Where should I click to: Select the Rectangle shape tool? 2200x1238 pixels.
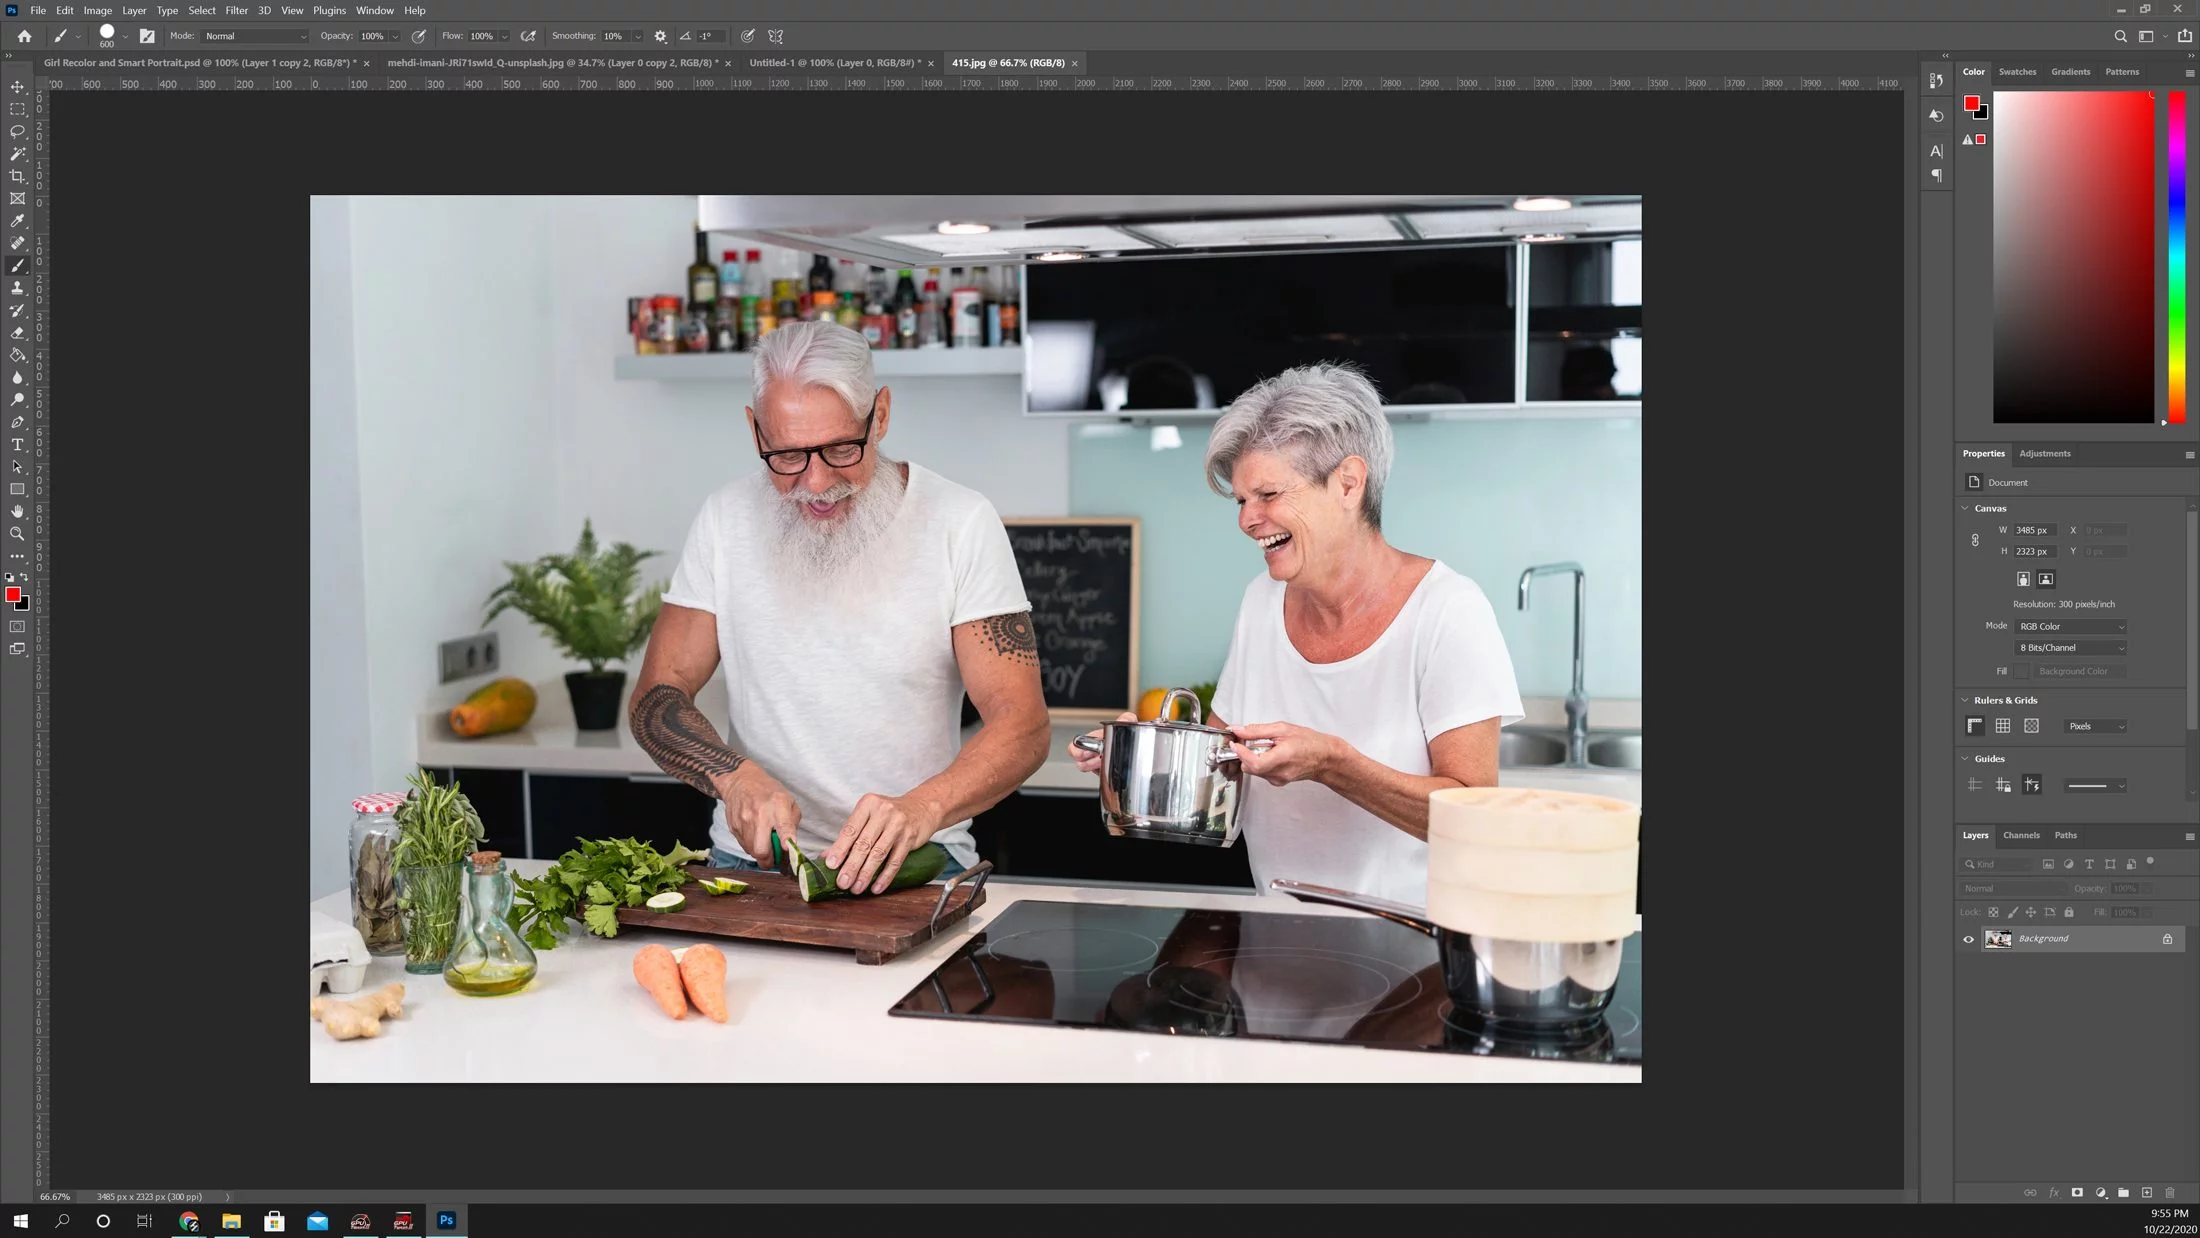pos(17,489)
